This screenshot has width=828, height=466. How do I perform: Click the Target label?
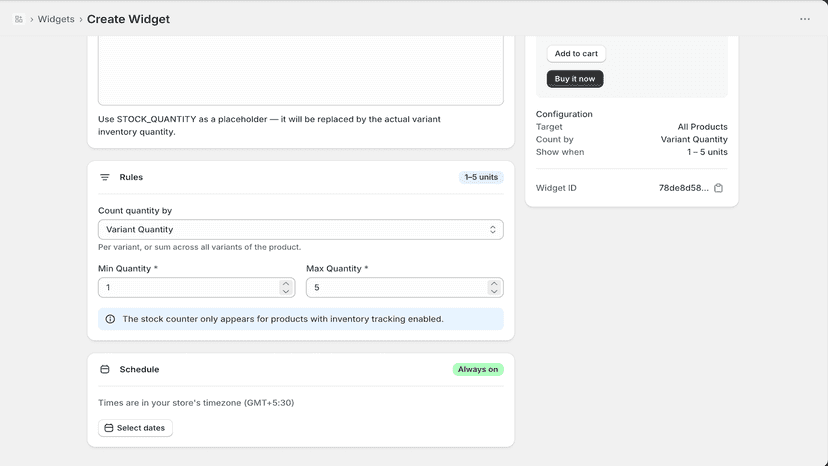click(549, 127)
